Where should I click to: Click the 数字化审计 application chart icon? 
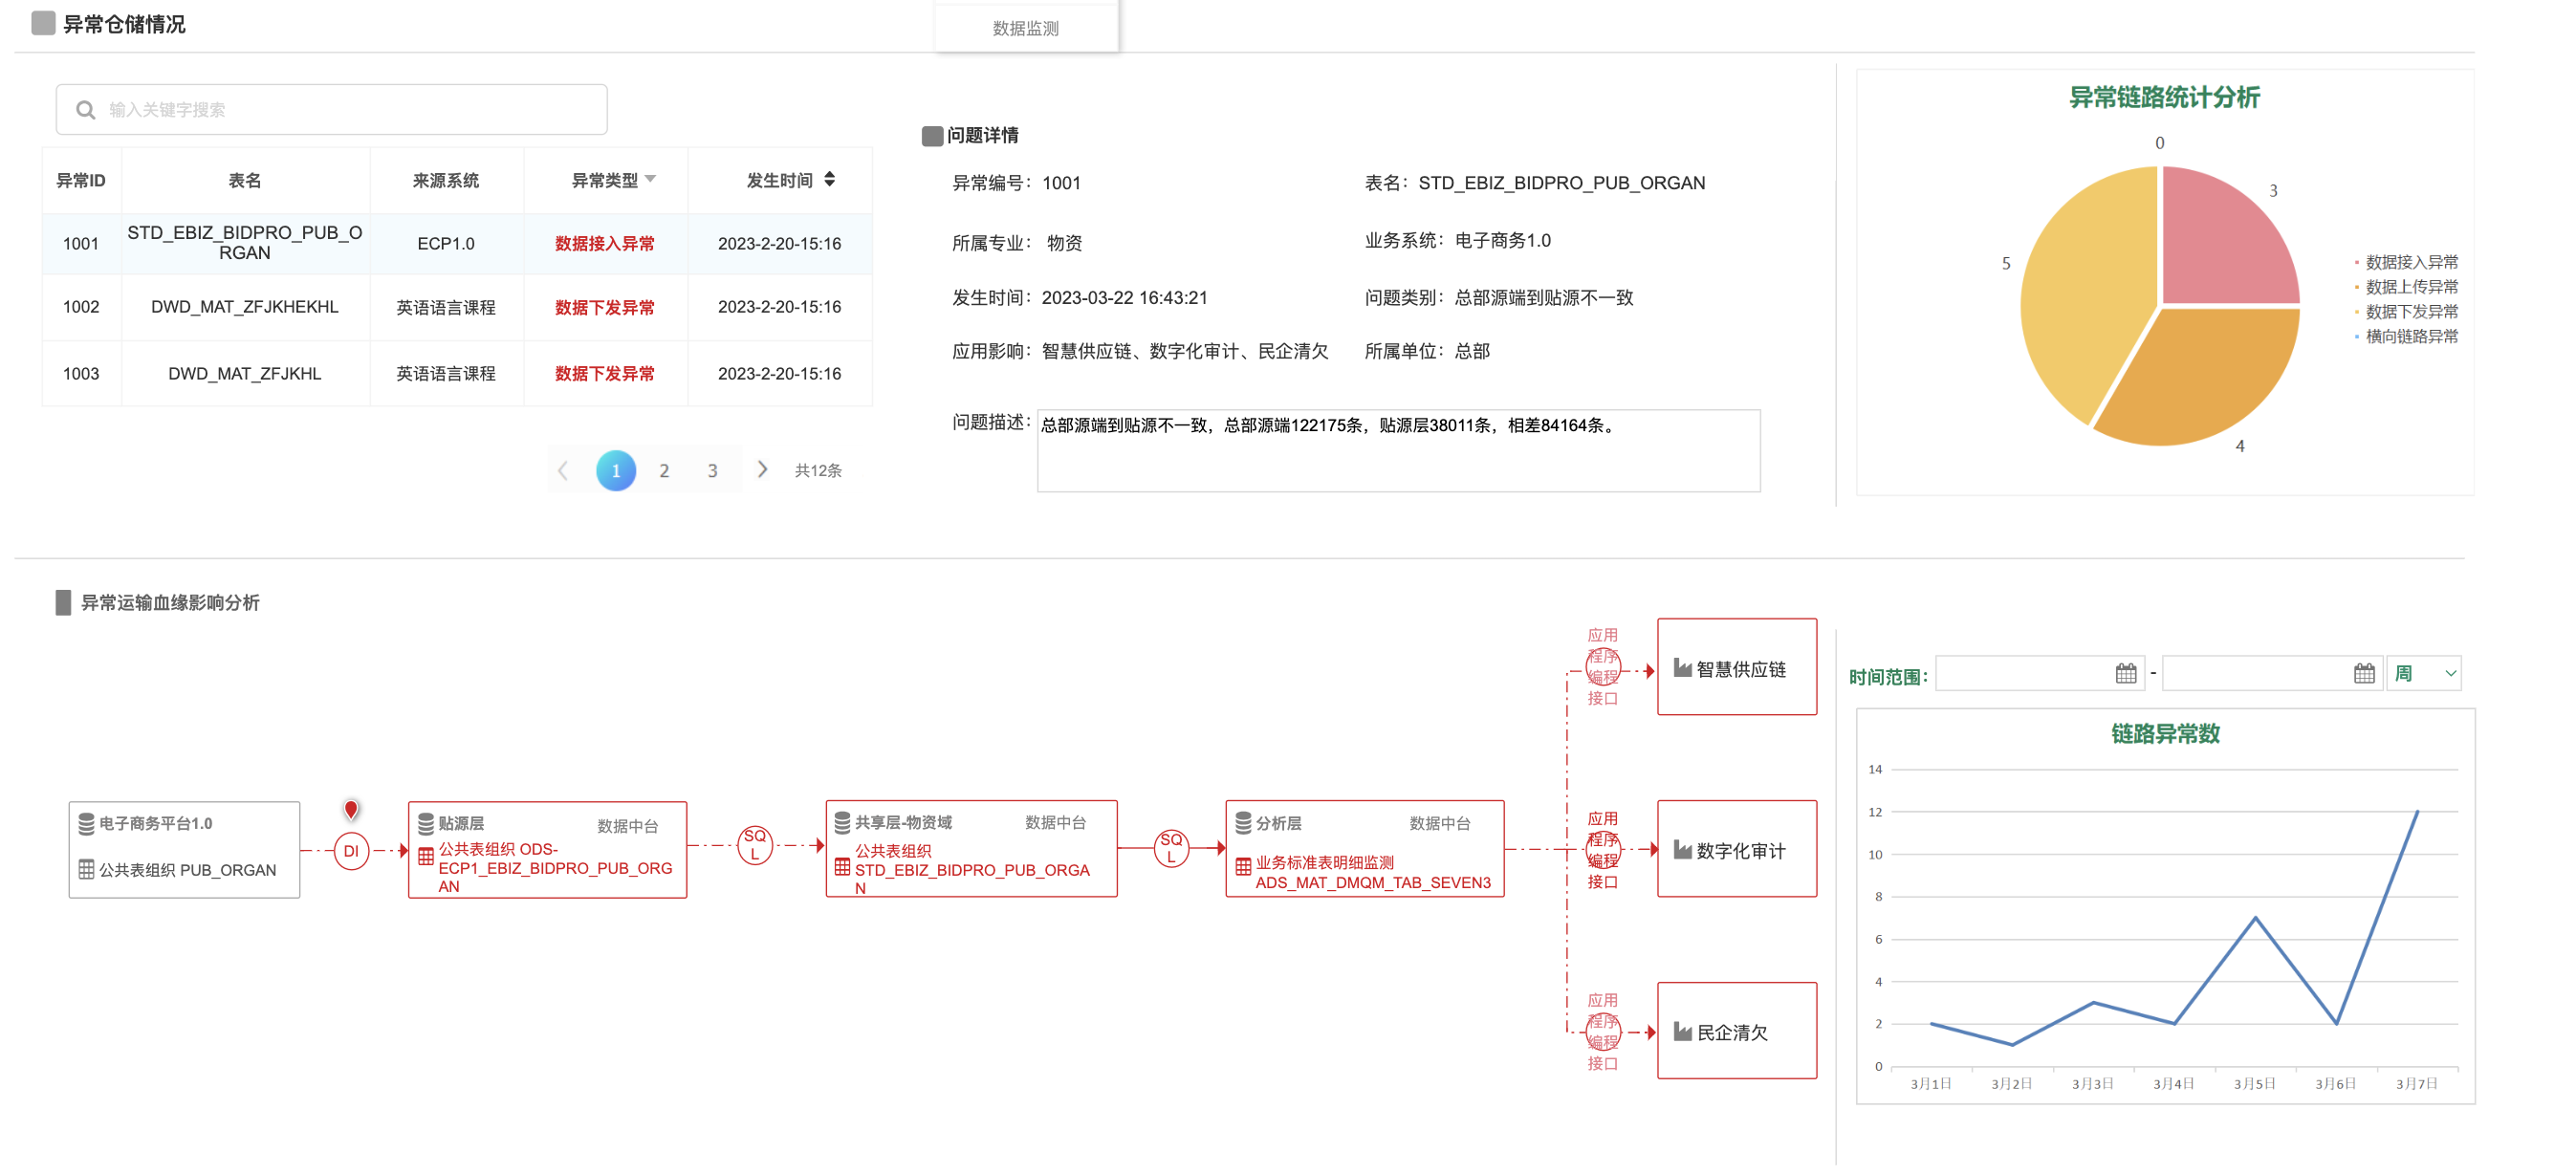1683,850
